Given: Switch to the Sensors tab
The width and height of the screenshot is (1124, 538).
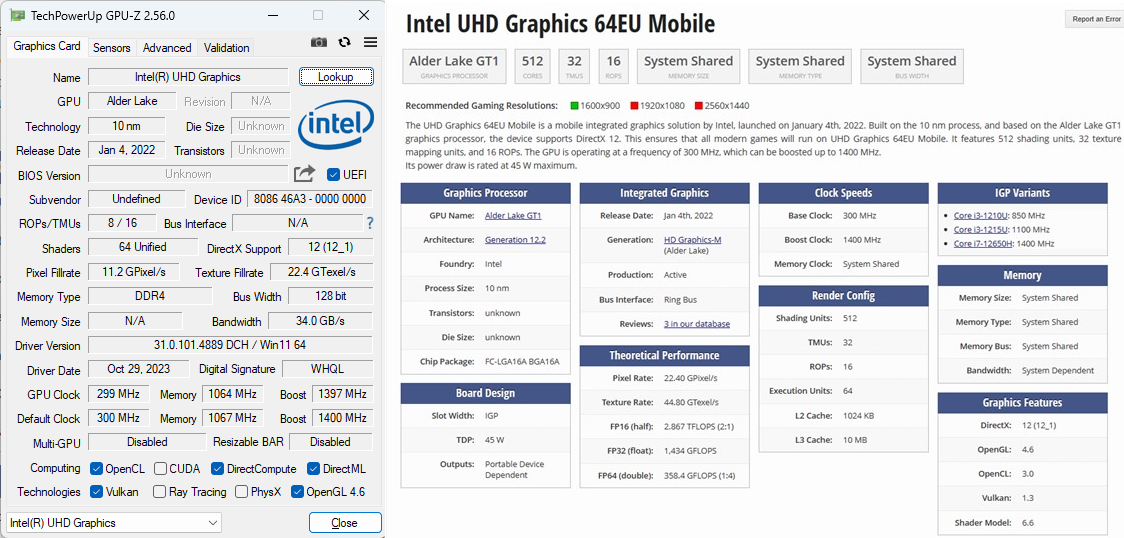Looking at the screenshot, I should click(x=112, y=48).
